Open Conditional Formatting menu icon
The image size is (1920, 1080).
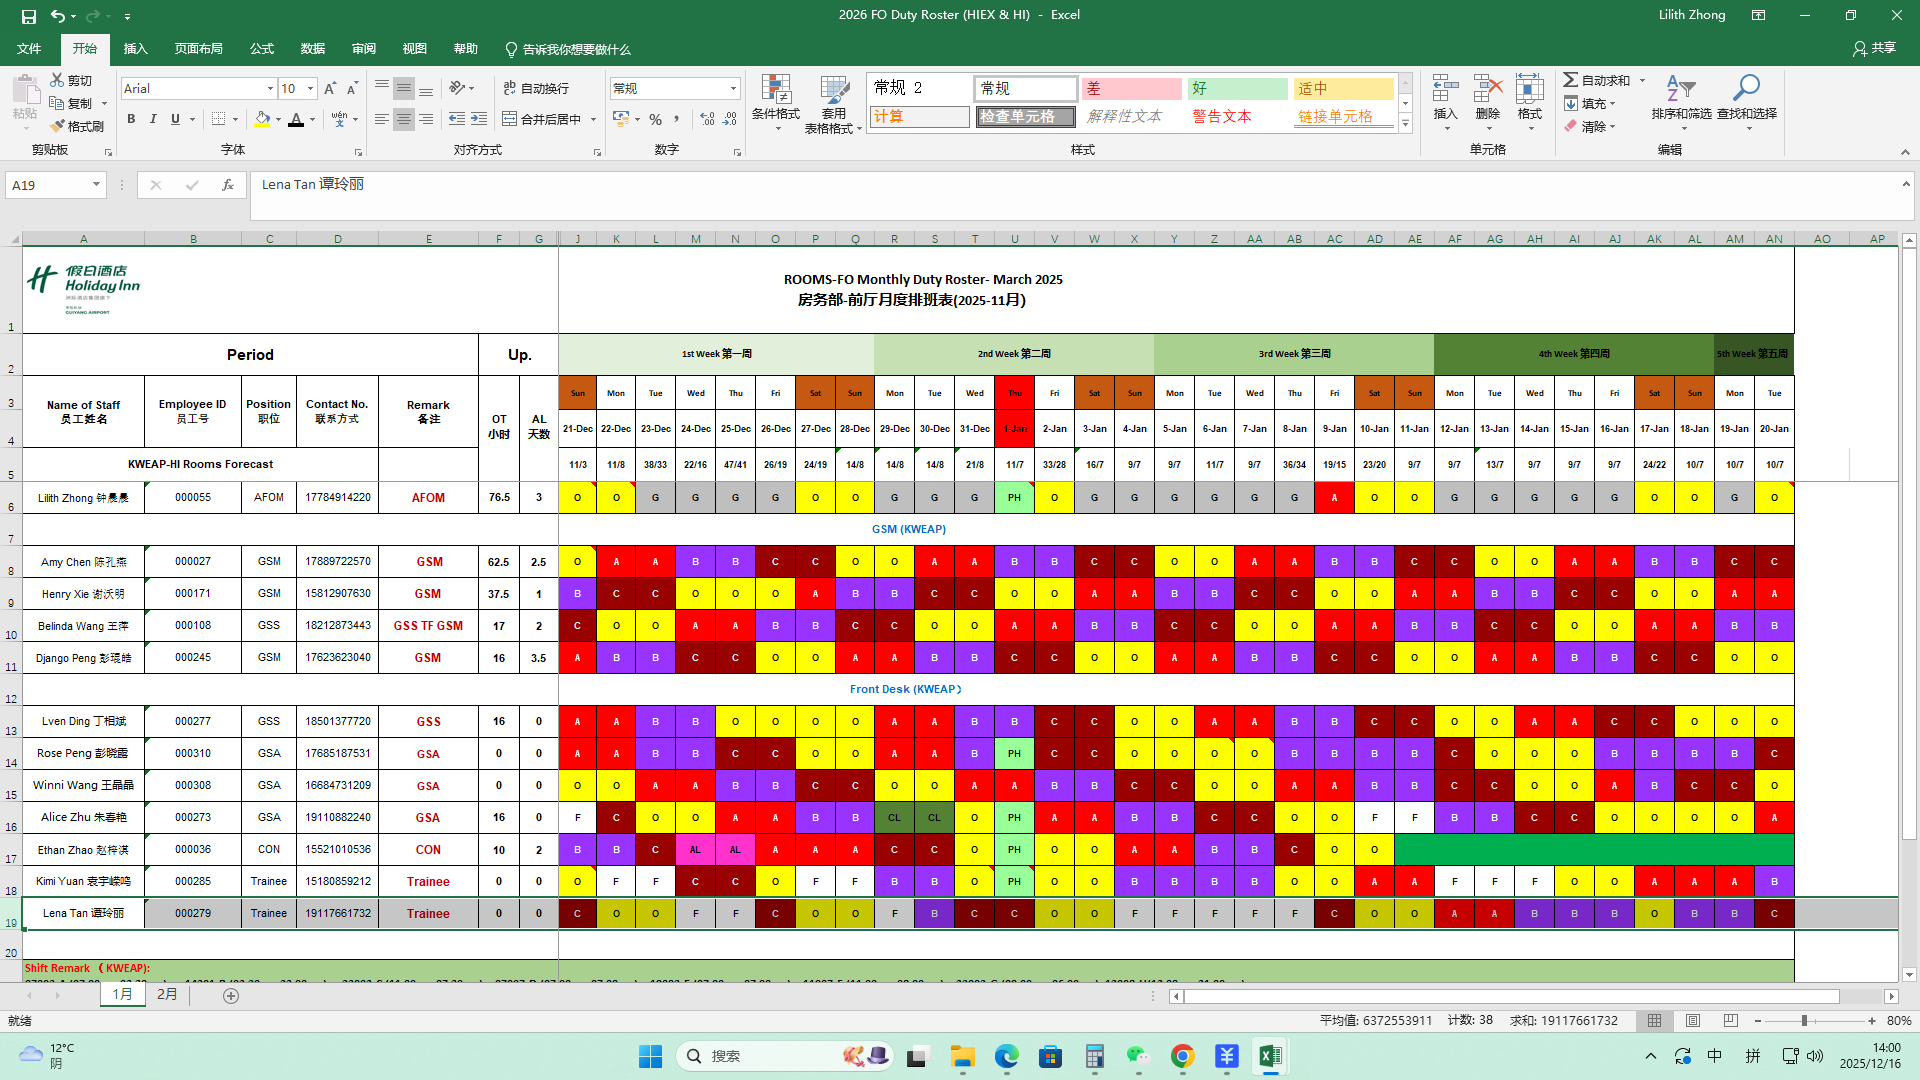[775, 90]
